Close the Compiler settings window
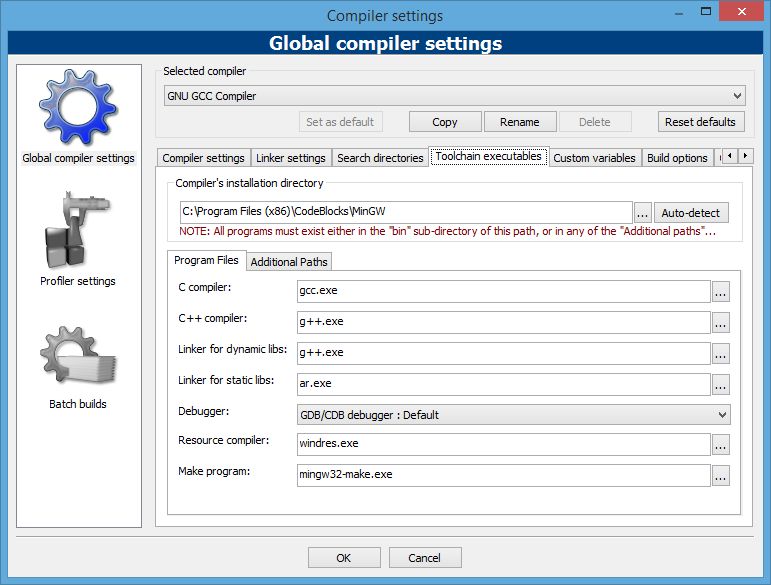Image resolution: width=771 pixels, height=585 pixels. coord(741,11)
